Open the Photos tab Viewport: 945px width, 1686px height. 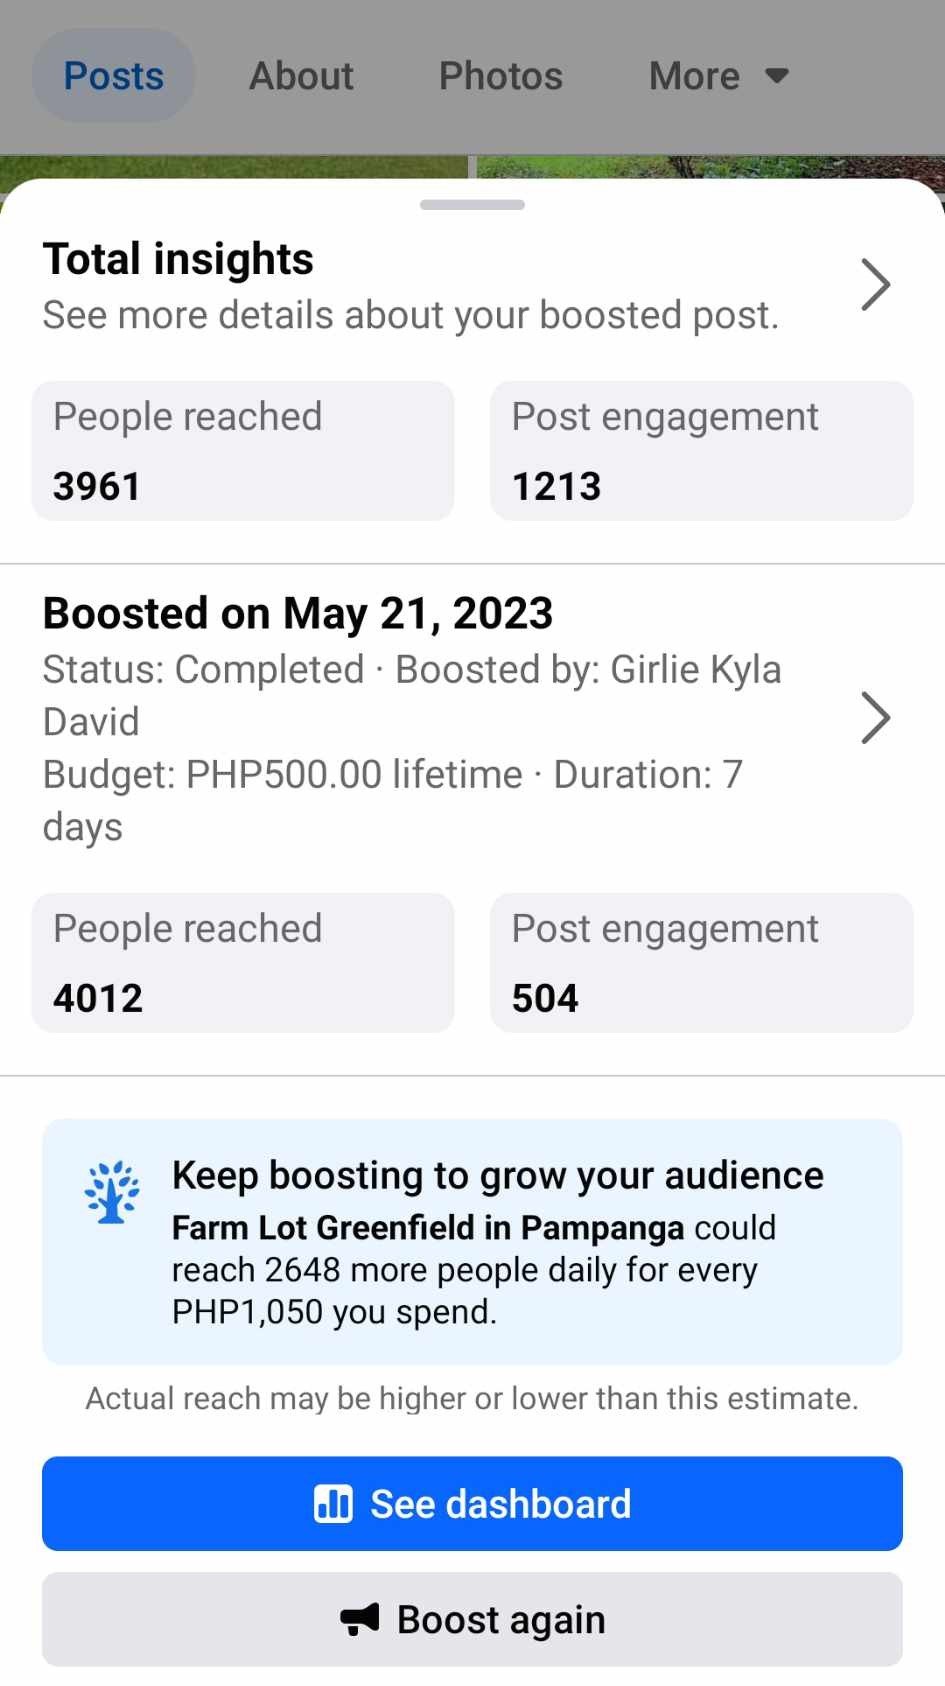tap(500, 76)
